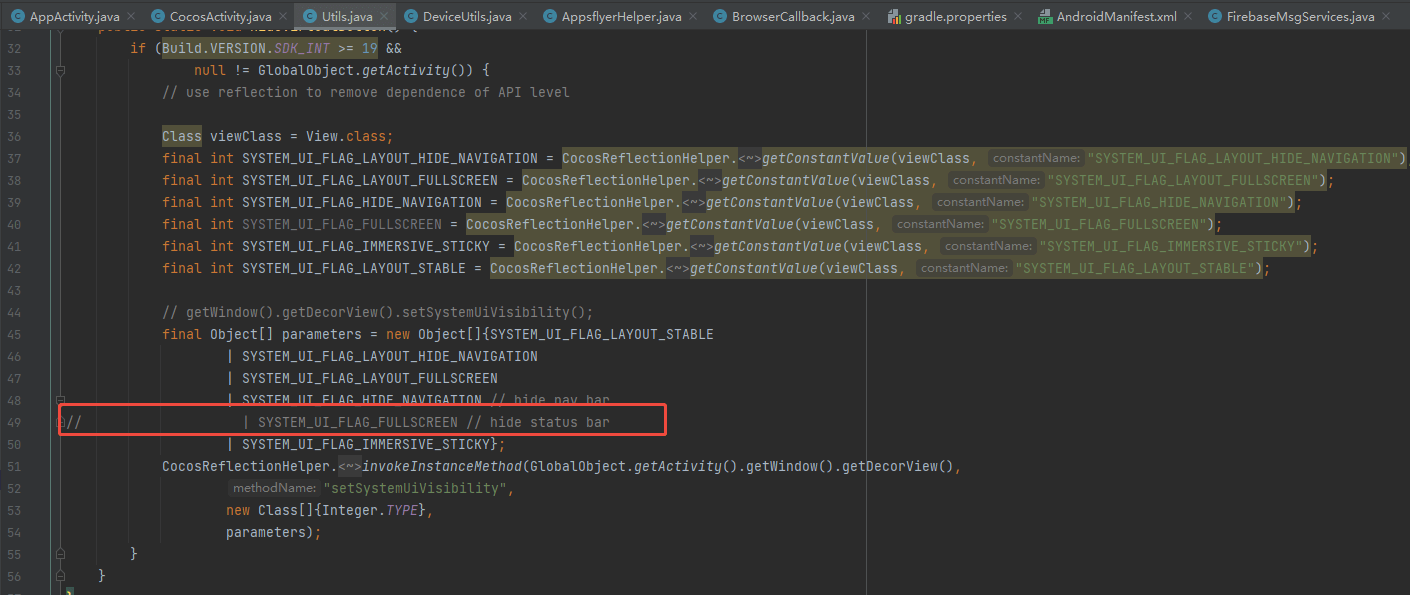Click constantName hint before "SYSTEM_UI_FLAG_LAYOUT_STABLE" string
The width and height of the screenshot is (1410, 595).
coord(963,268)
